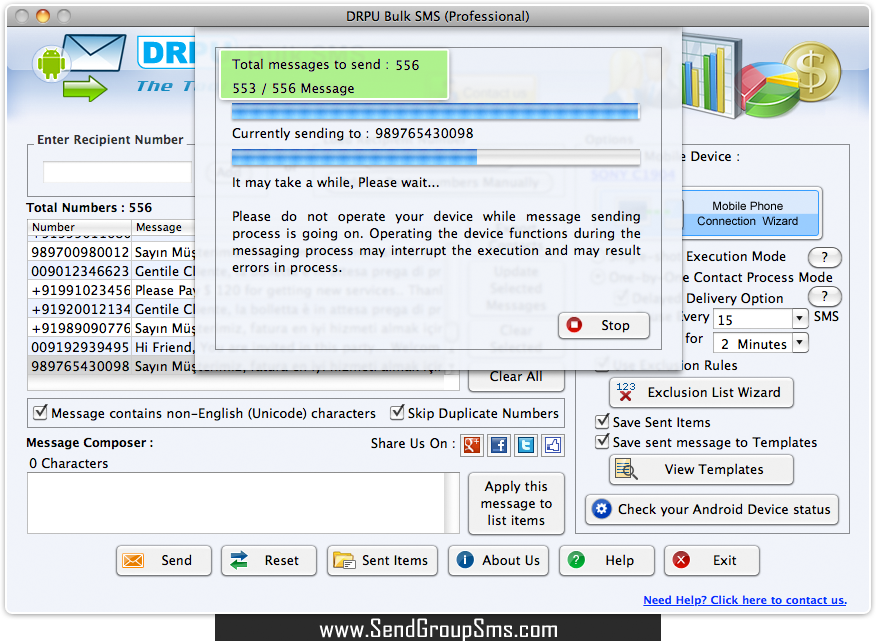Select row with number +91989090776
The image size is (876, 642).
point(112,328)
